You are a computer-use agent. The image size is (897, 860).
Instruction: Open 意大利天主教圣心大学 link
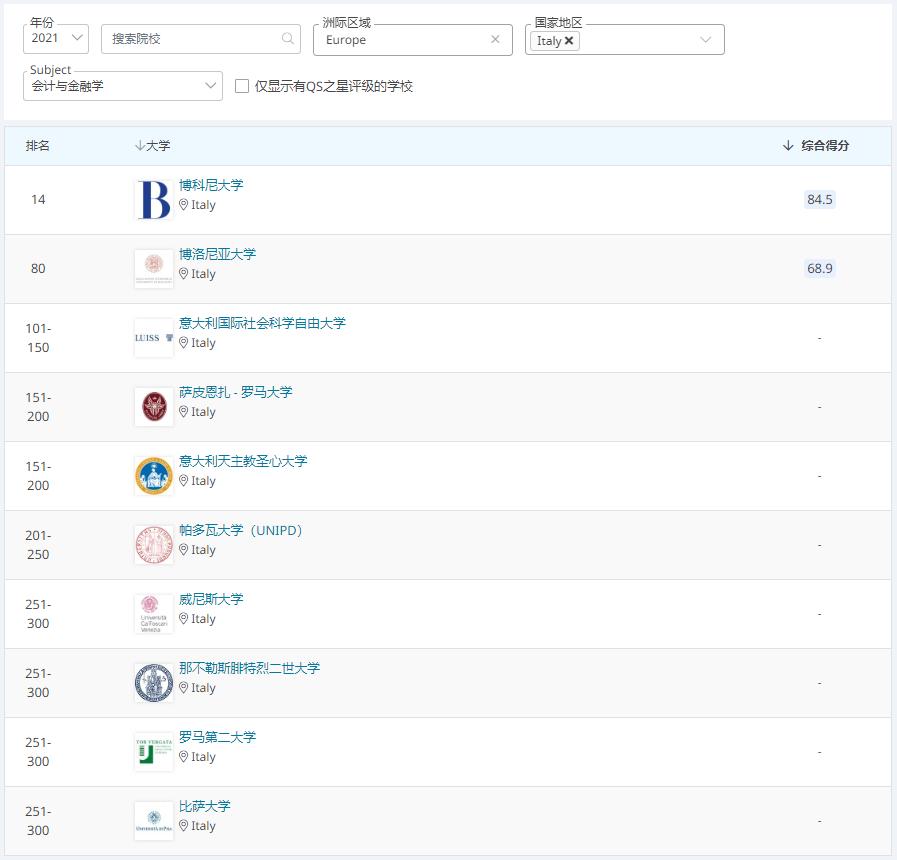point(243,461)
